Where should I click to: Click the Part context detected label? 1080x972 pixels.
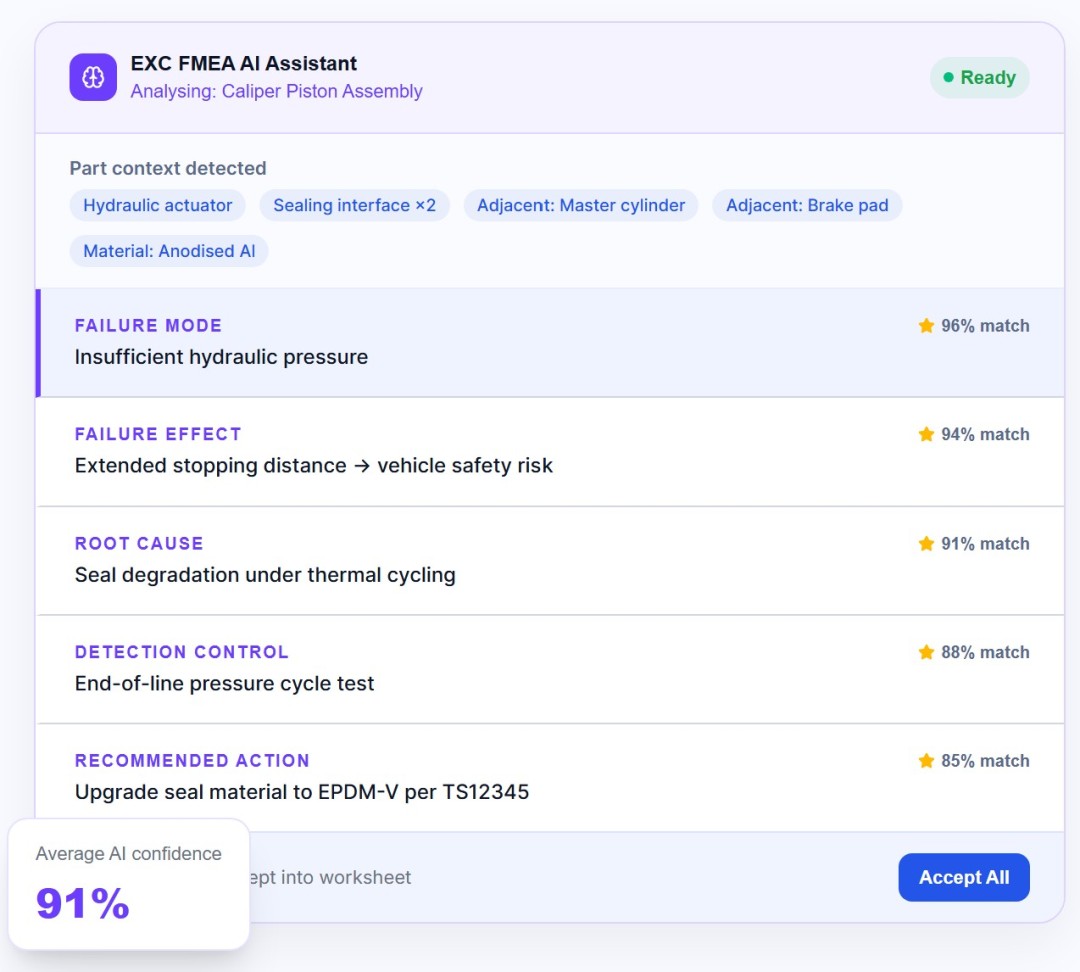pyautogui.click(x=168, y=168)
